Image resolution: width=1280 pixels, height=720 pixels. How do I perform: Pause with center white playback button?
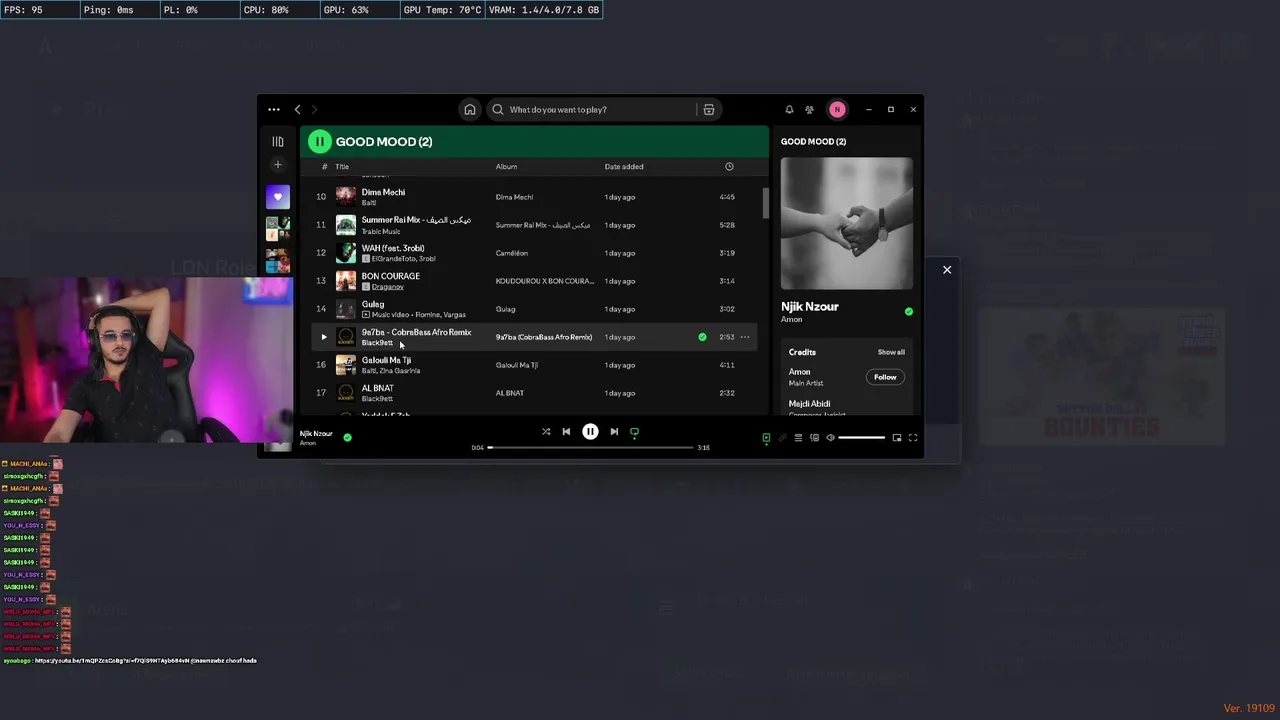(x=590, y=432)
